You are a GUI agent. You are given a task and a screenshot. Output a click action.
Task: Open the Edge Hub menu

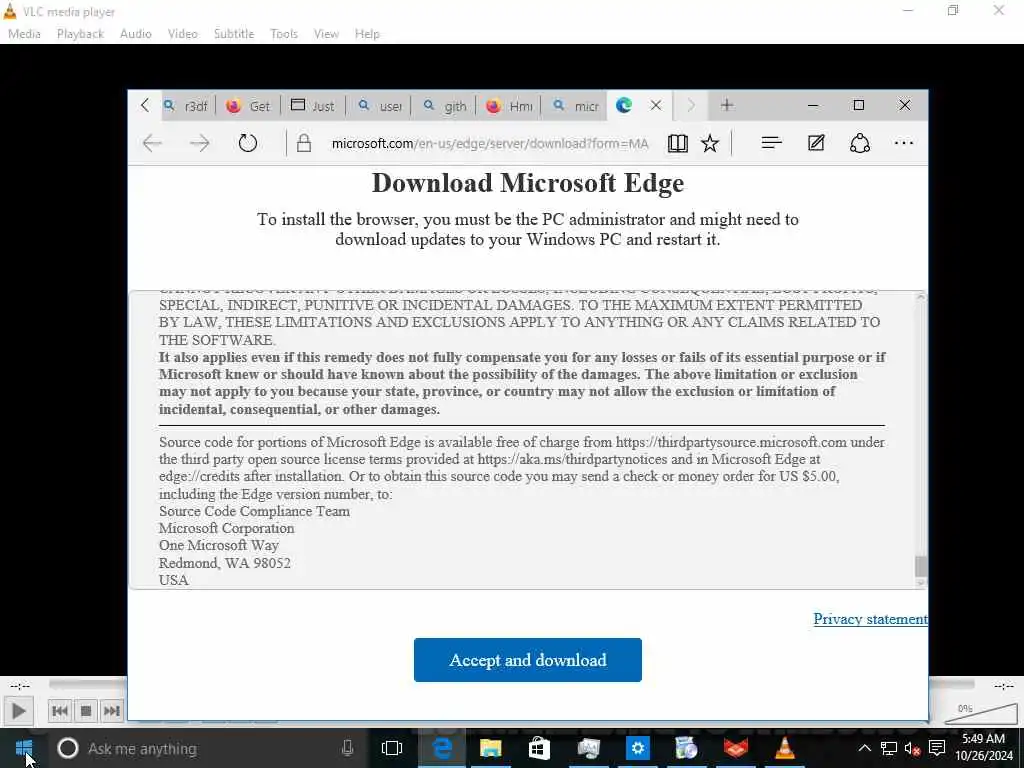(771, 143)
